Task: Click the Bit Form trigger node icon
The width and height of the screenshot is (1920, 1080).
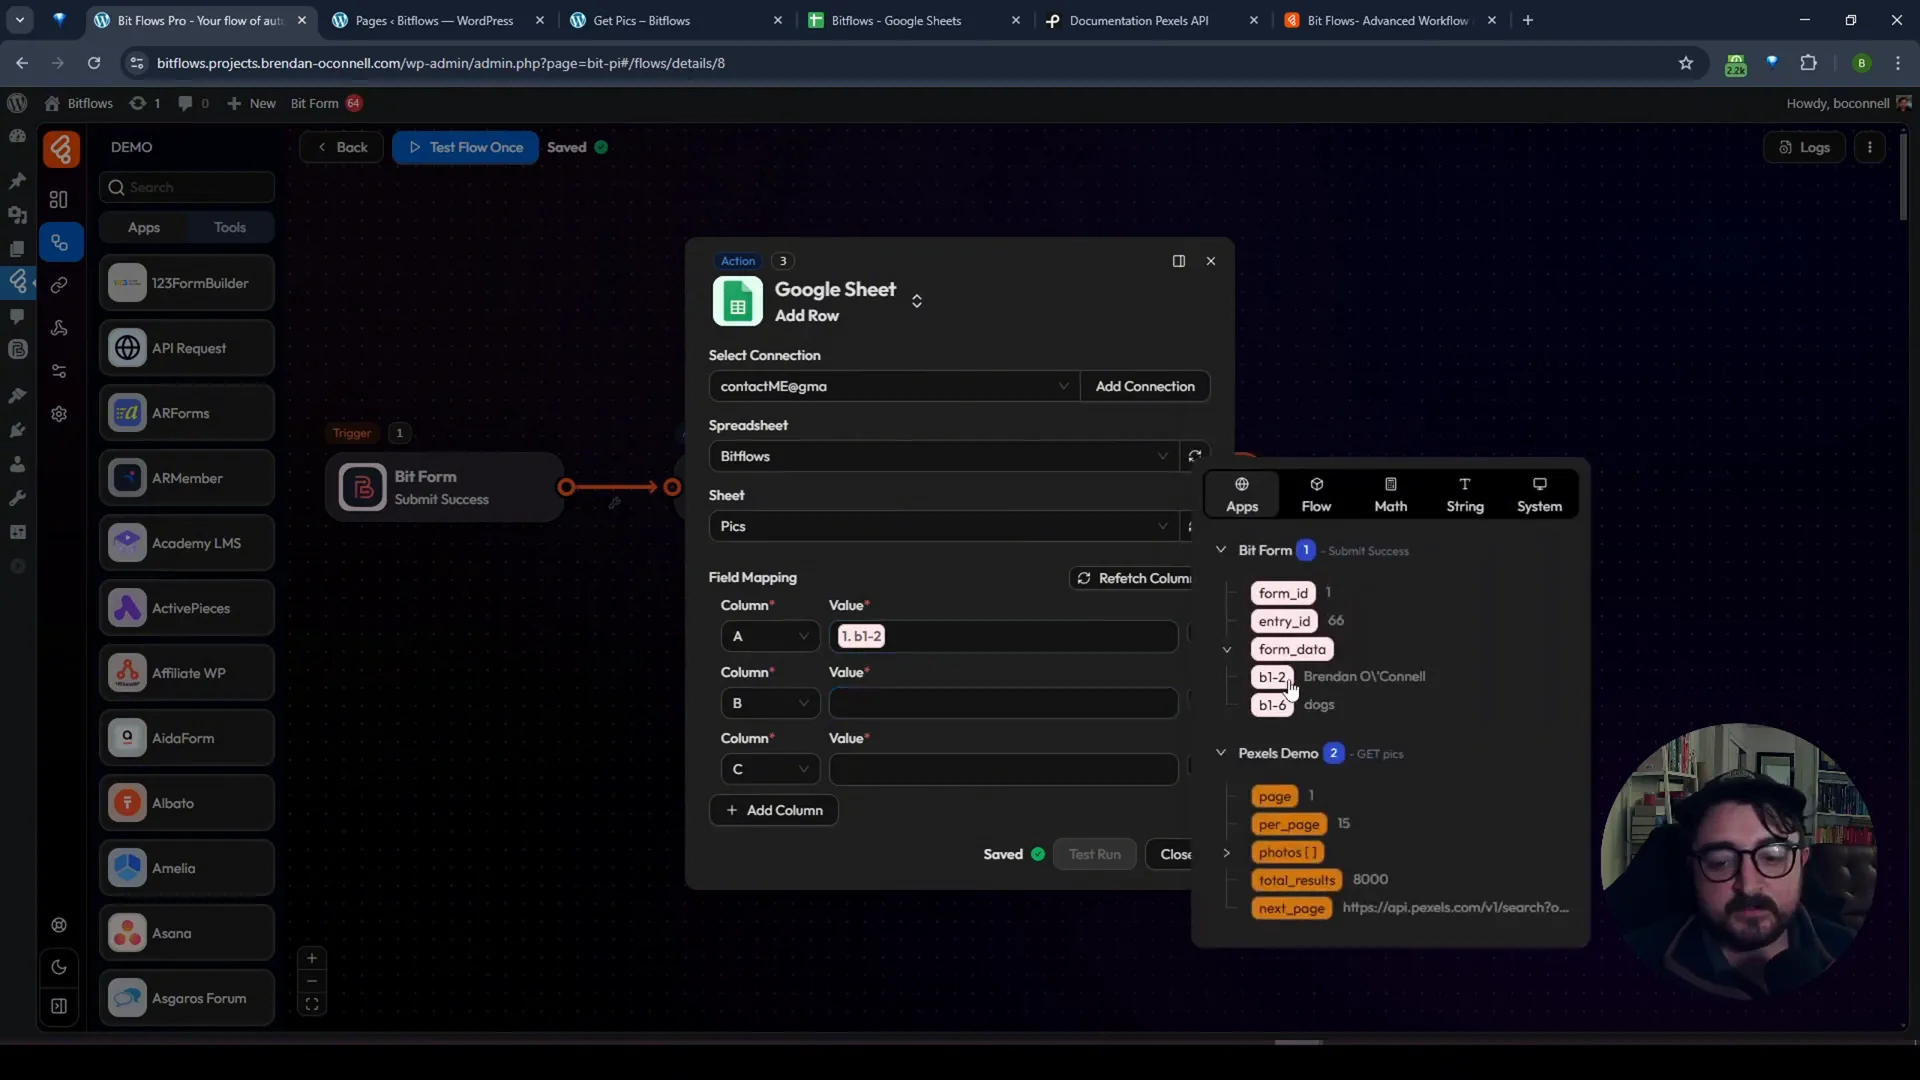Action: [363, 487]
